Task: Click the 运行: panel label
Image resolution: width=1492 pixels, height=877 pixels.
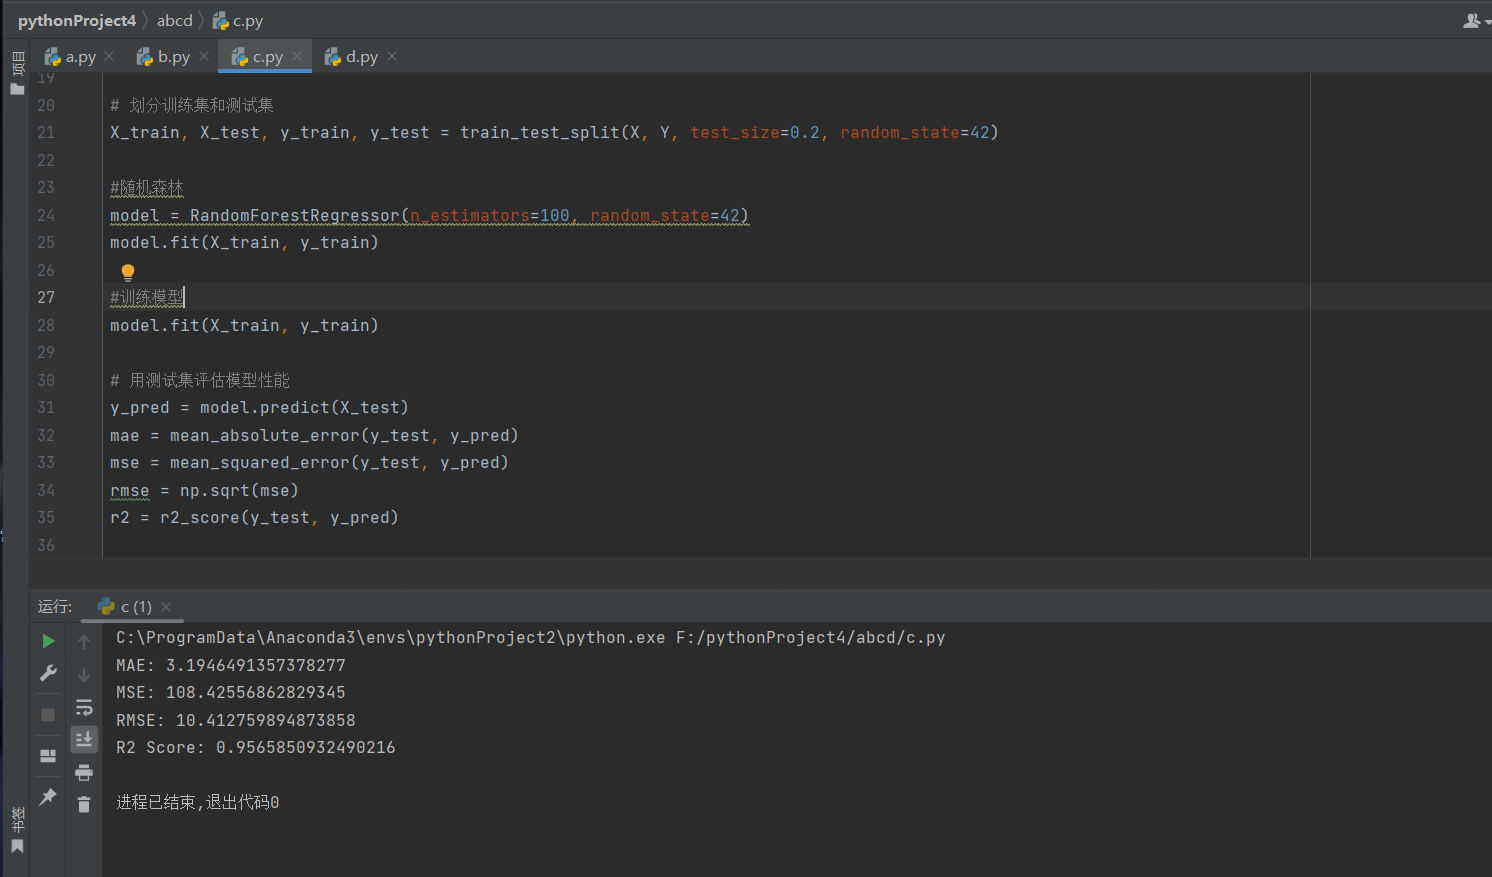Action: pyautogui.click(x=55, y=607)
